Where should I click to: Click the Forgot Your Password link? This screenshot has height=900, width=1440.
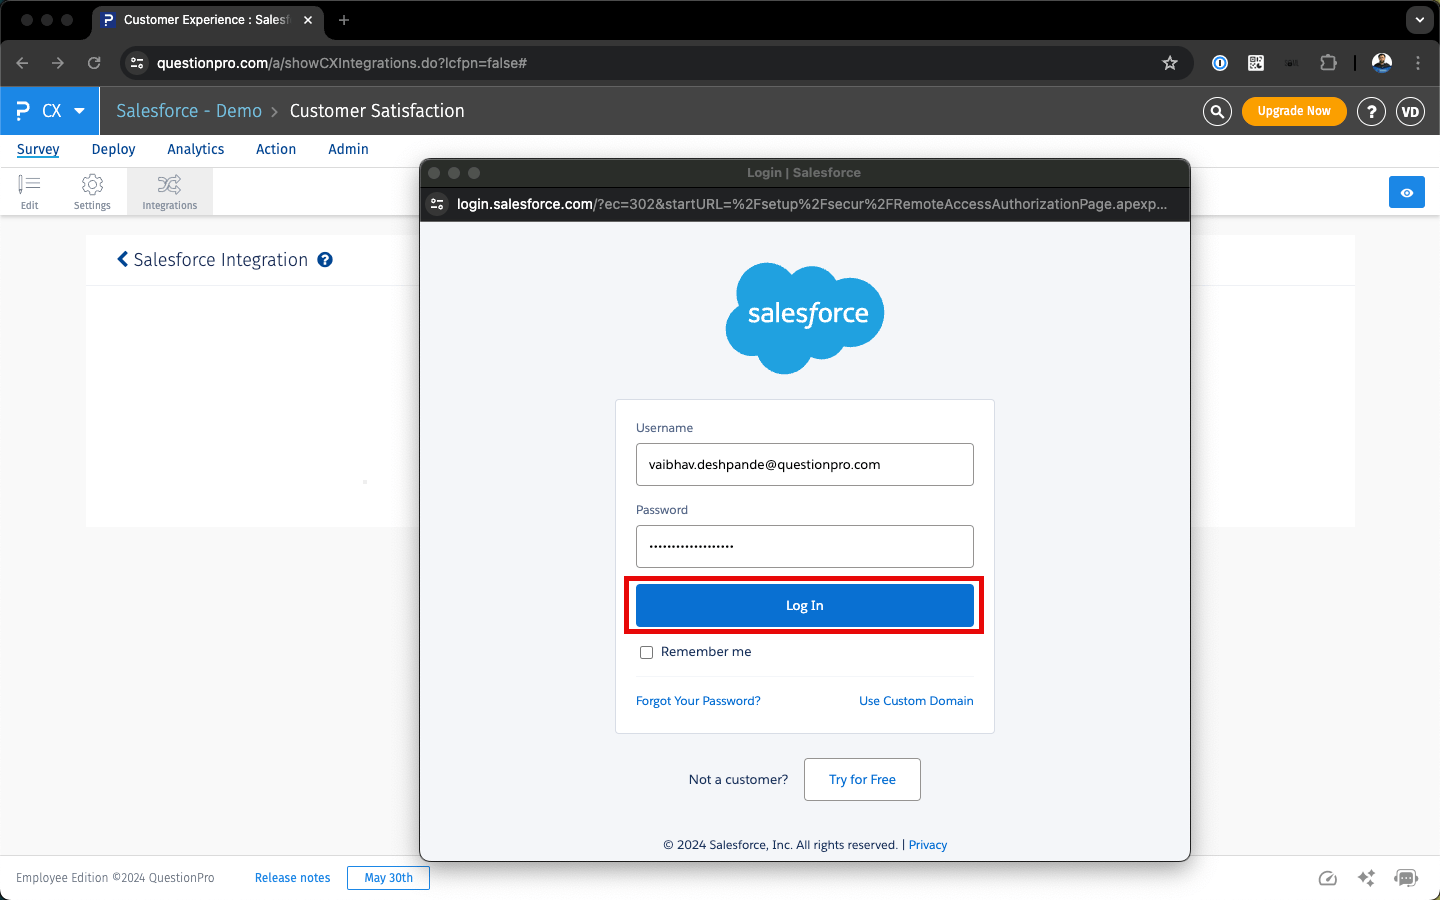pyautogui.click(x=698, y=701)
